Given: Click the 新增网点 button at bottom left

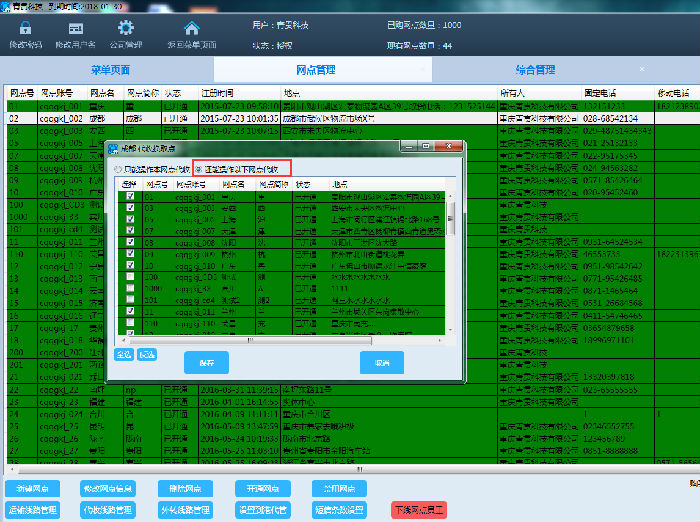Looking at the screenshot, I should click(x=32, y=489).
